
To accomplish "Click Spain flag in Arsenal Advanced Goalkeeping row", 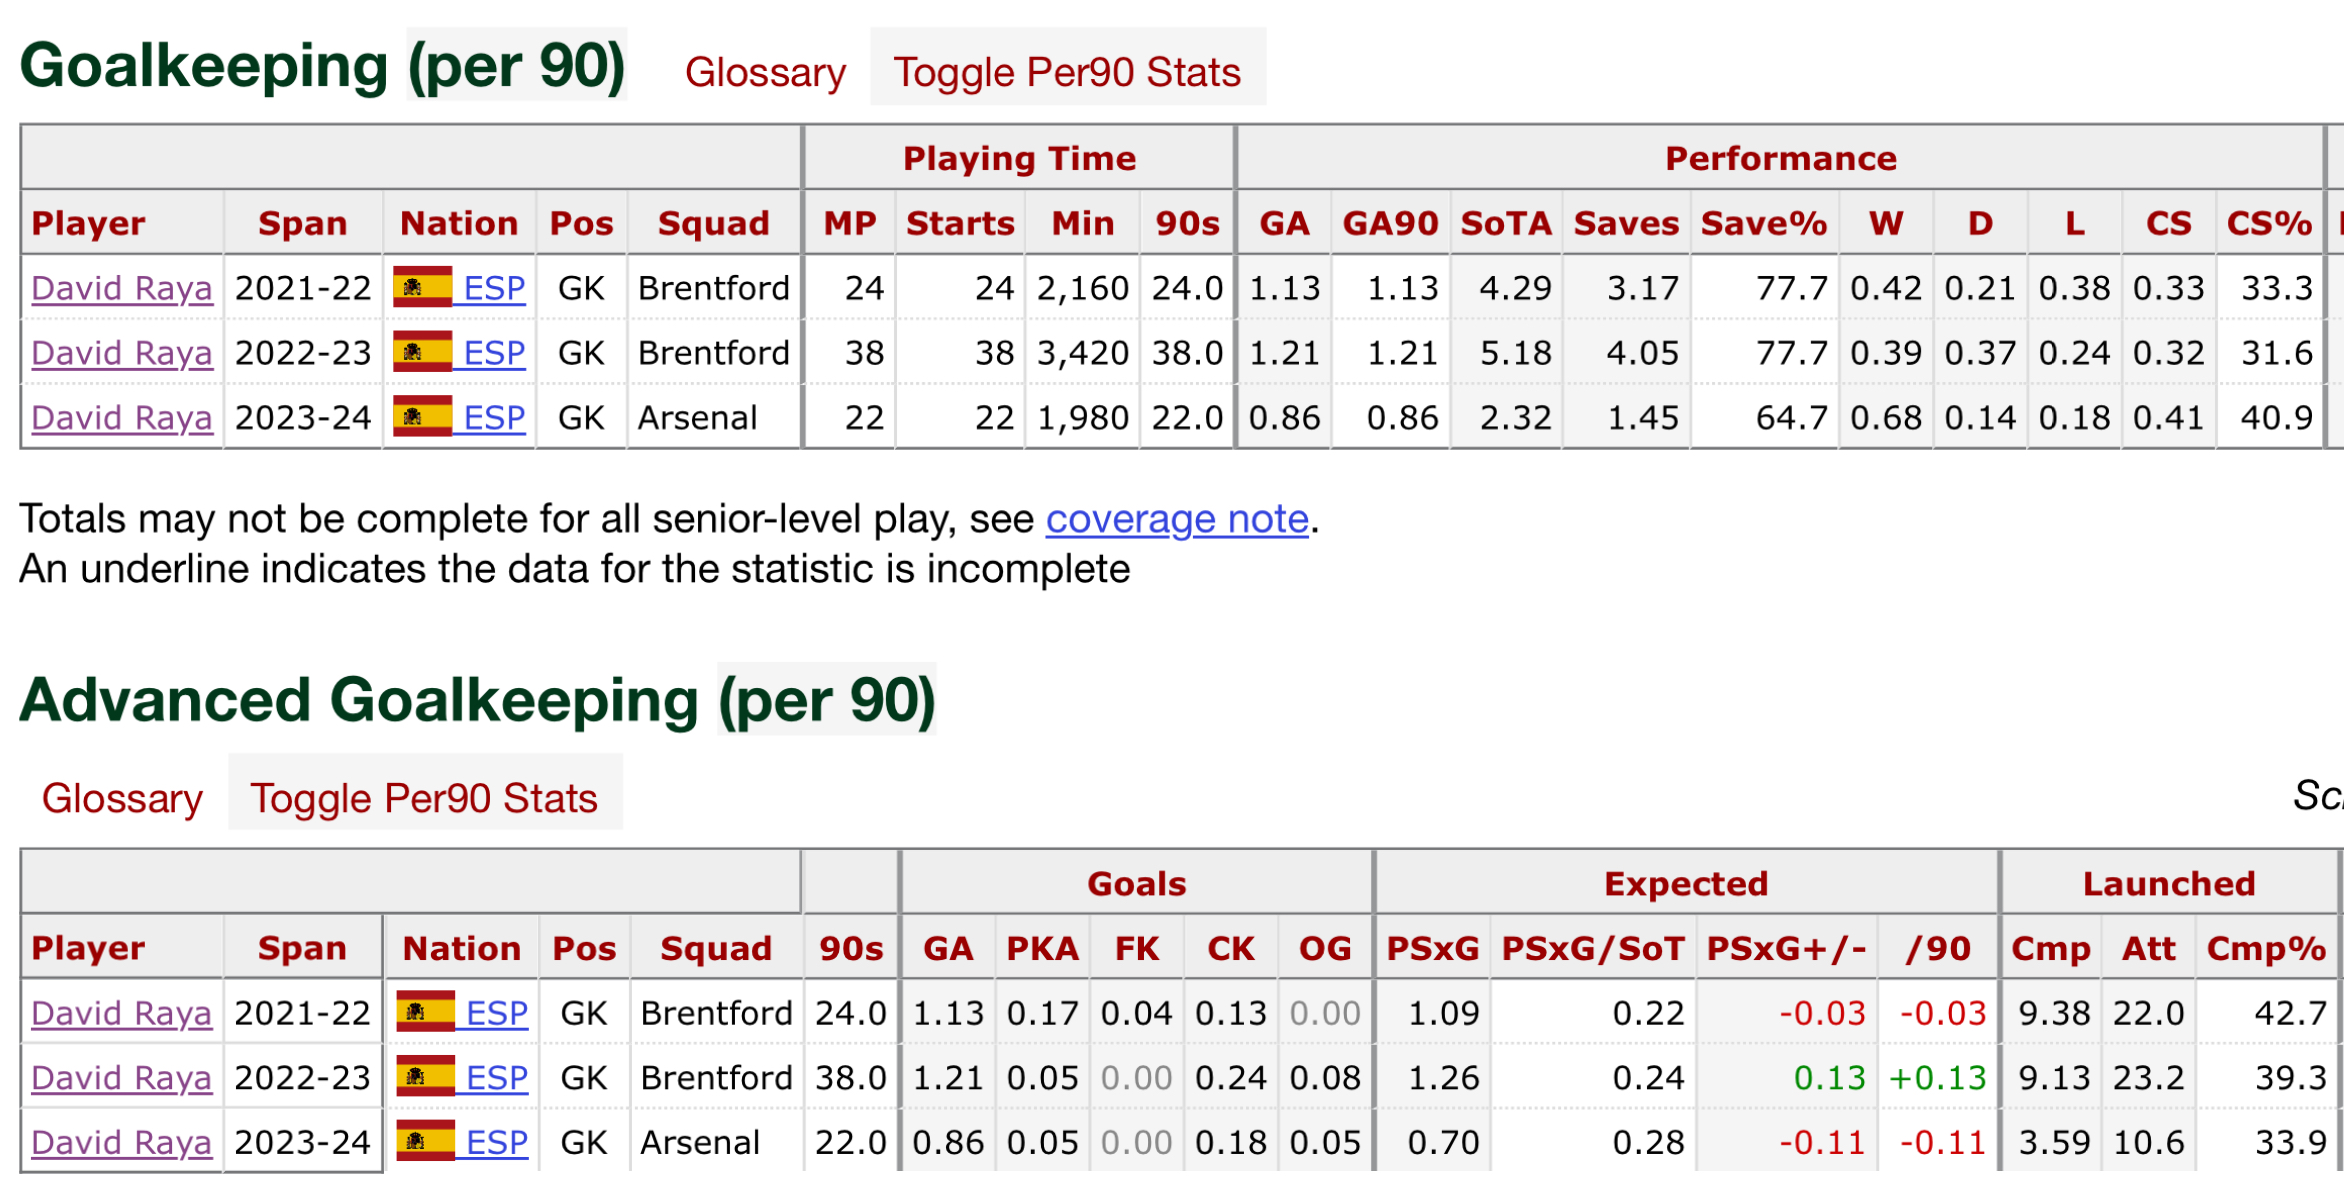I will tap(425, 1140).
